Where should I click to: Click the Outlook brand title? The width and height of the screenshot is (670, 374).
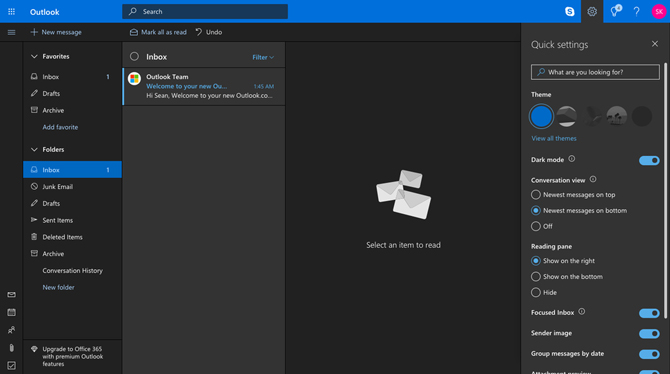tap(44, 12)
